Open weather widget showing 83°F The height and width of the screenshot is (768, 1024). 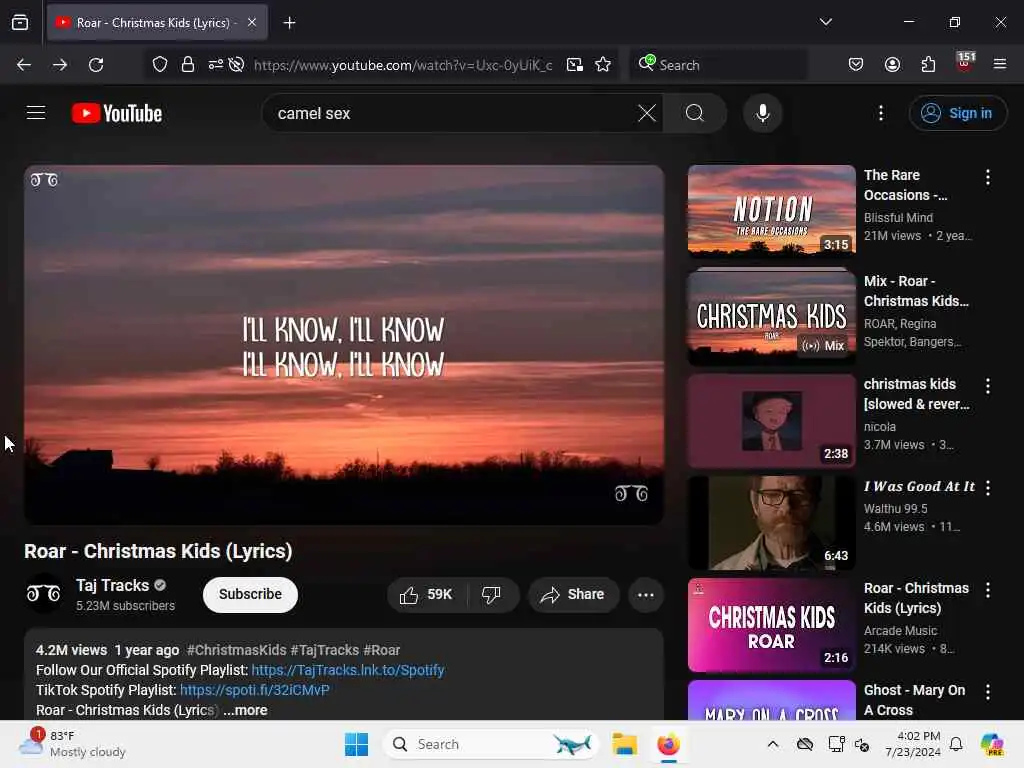pos(72,744)
